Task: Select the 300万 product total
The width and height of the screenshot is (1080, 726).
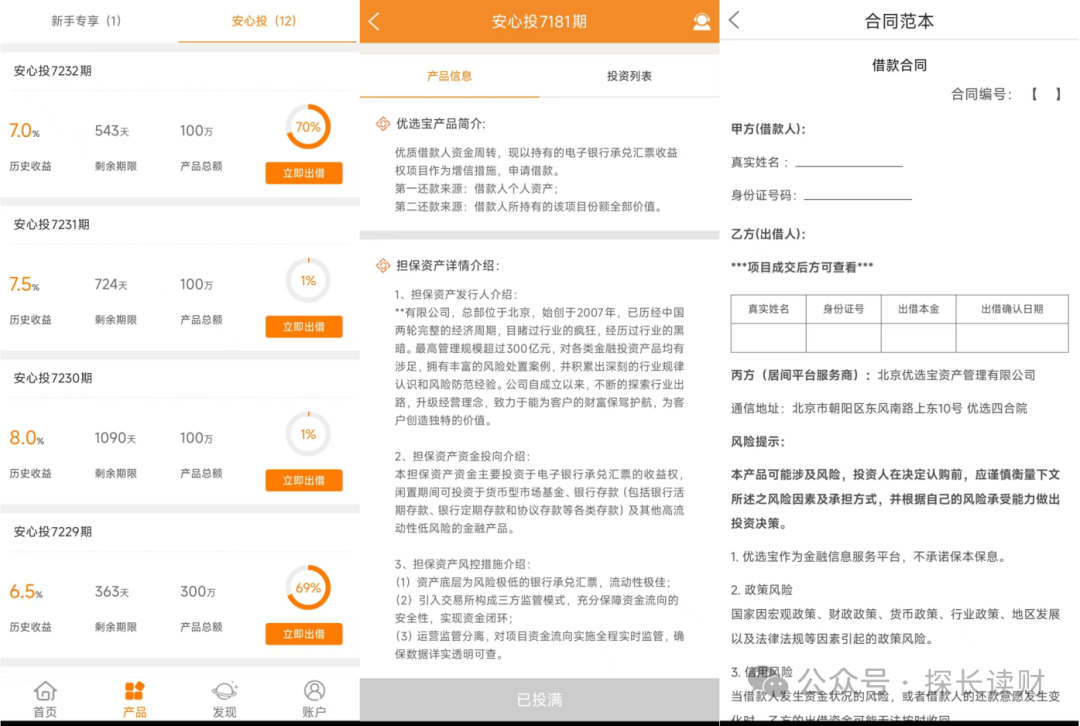Action: click(x=198, y=591)
